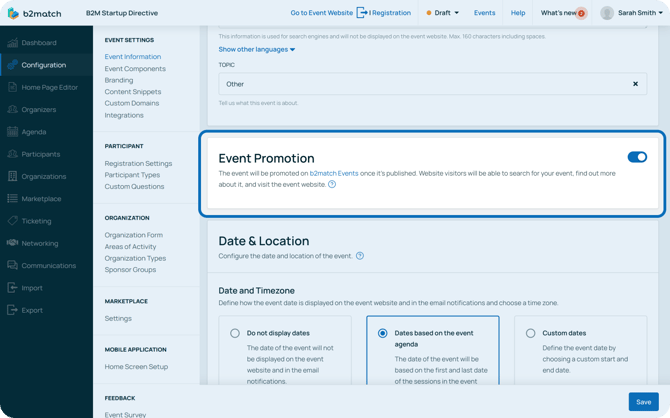Click the Organizers people icon
Viewport: 670px width, 418px height.
pos(12,109)
